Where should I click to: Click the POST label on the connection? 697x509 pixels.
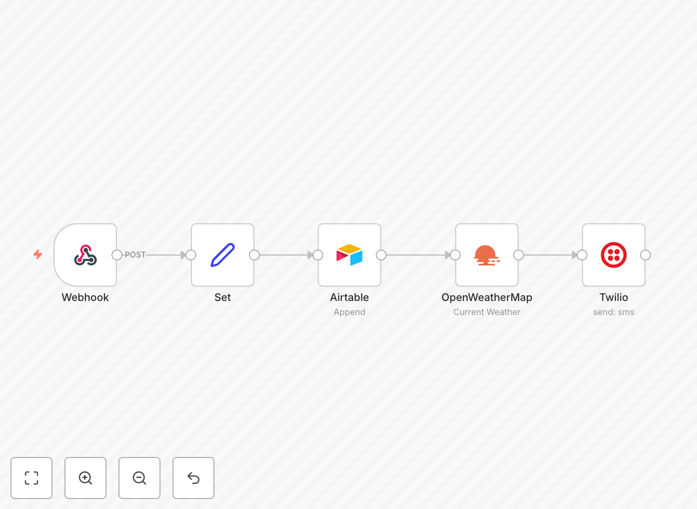135,255
